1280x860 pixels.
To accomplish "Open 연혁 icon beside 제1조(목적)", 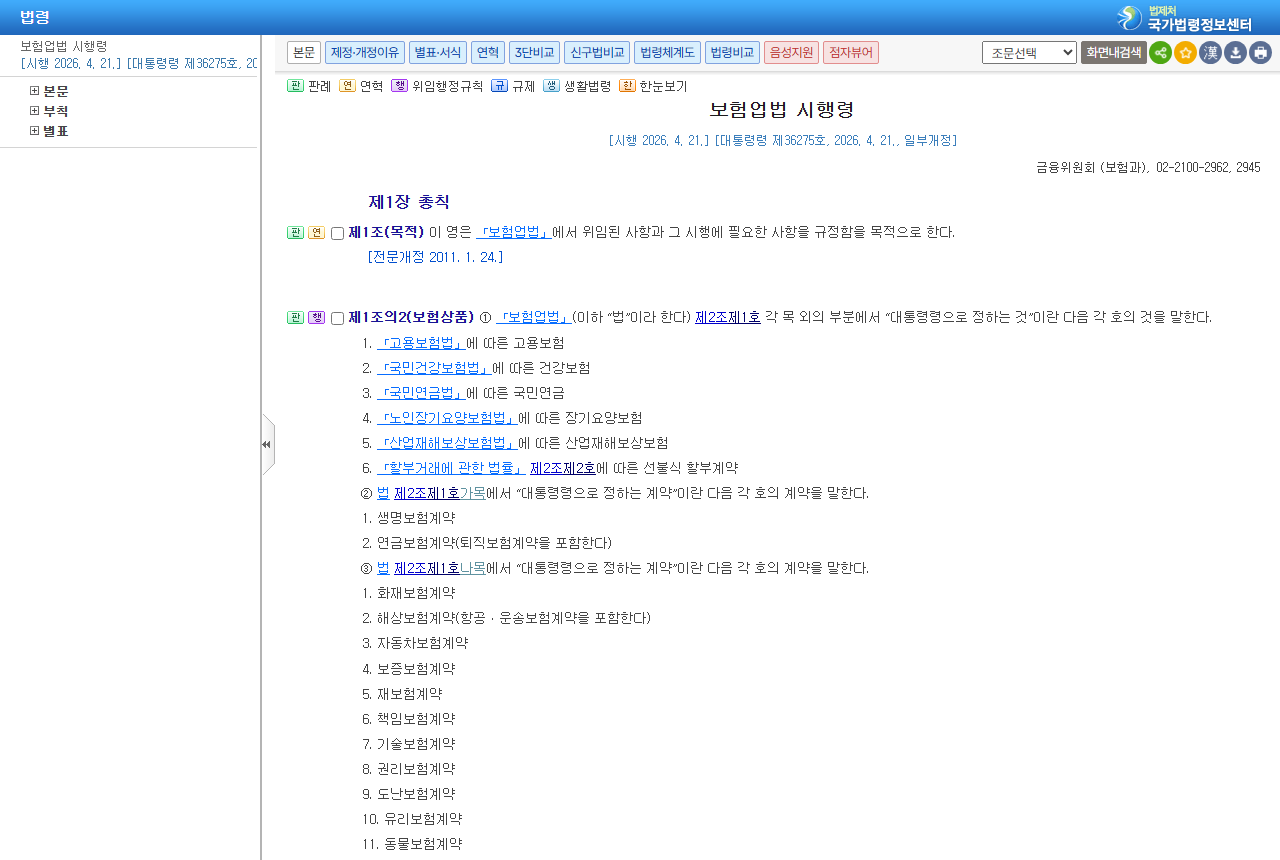I will [316, 233].
